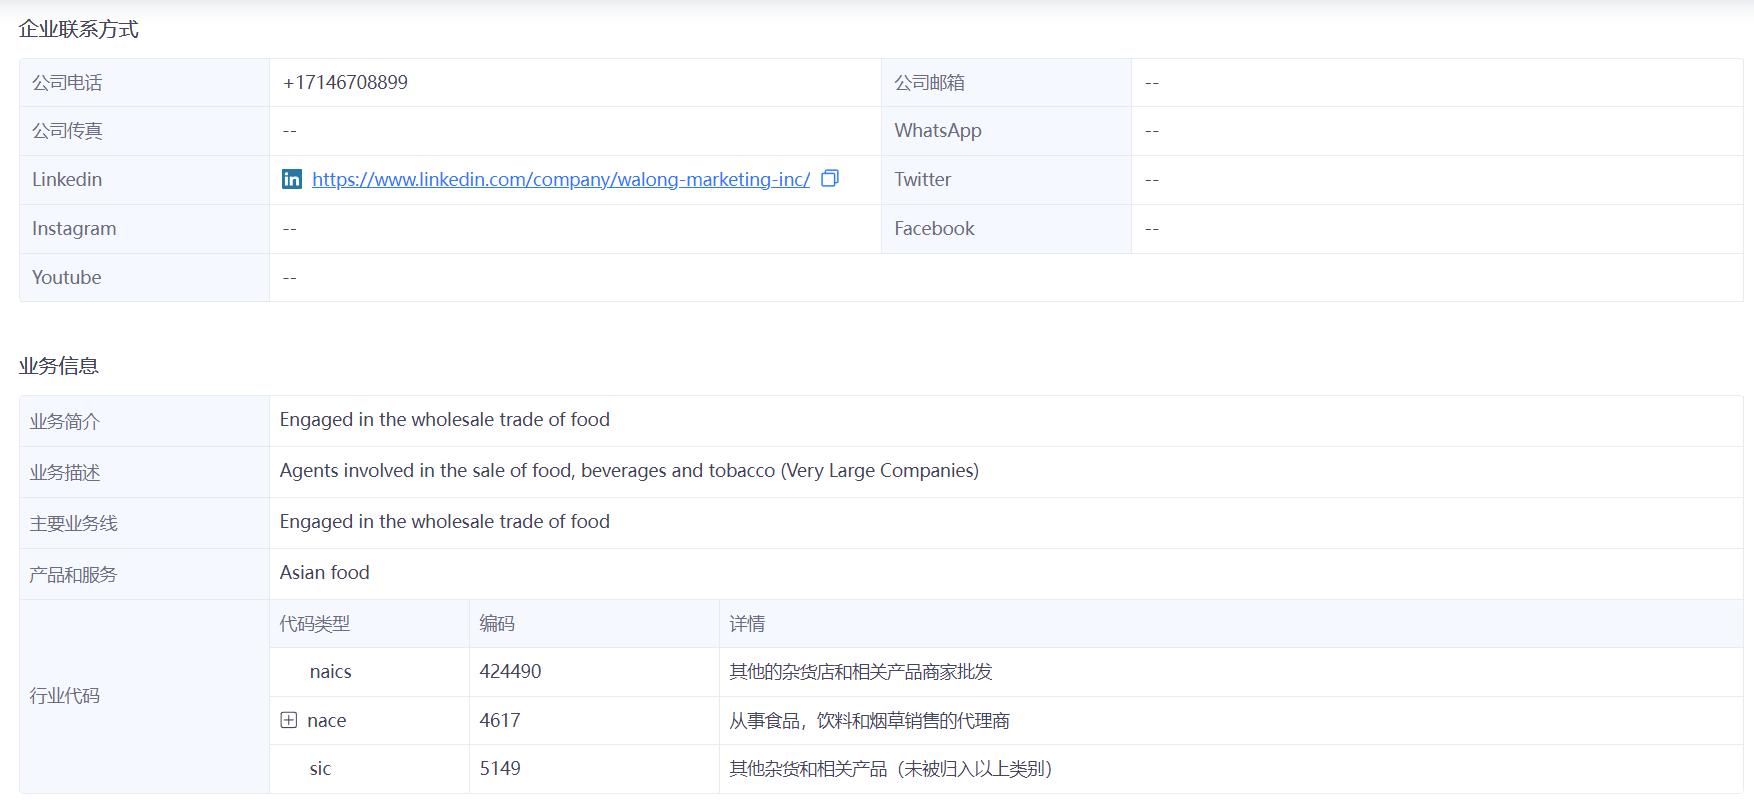Select the nace code 4617
This screenshot has height=807, width=1754.
[499, 720]
